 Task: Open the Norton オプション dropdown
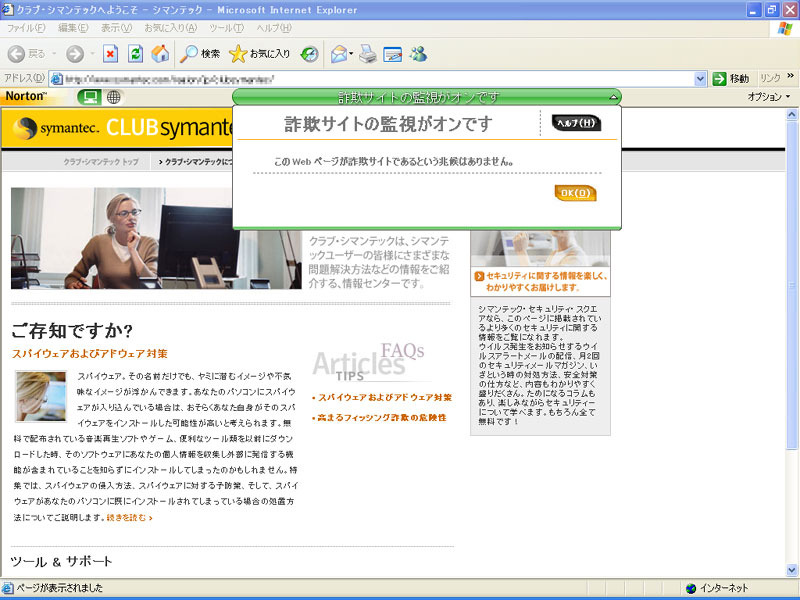pos(768,96)
